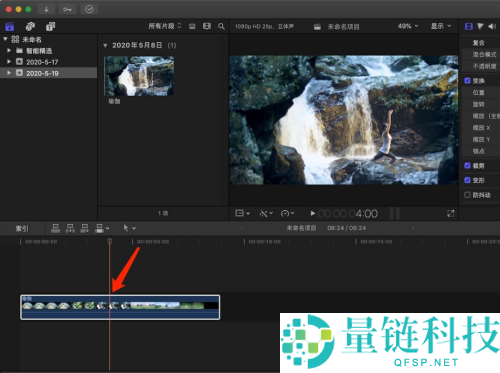Expand the 2020-5-19 event

click(x=9, y=73)
